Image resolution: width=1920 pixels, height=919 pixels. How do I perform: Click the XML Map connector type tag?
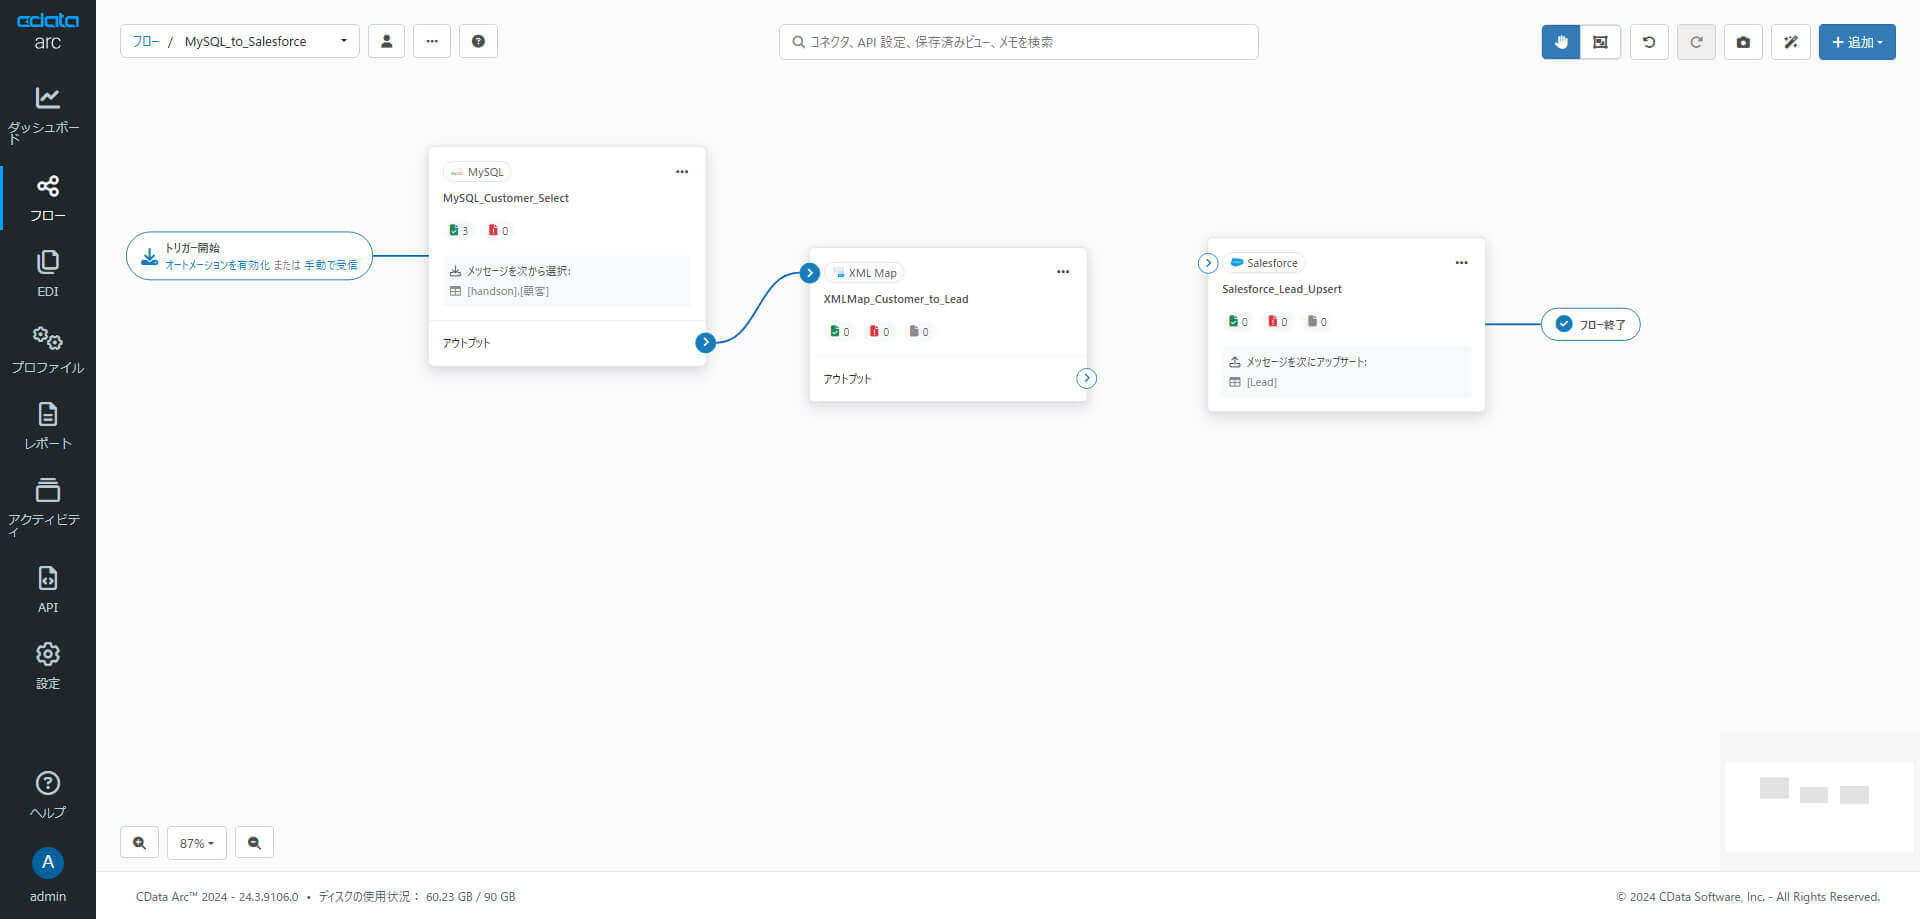(x=865, y=273)
